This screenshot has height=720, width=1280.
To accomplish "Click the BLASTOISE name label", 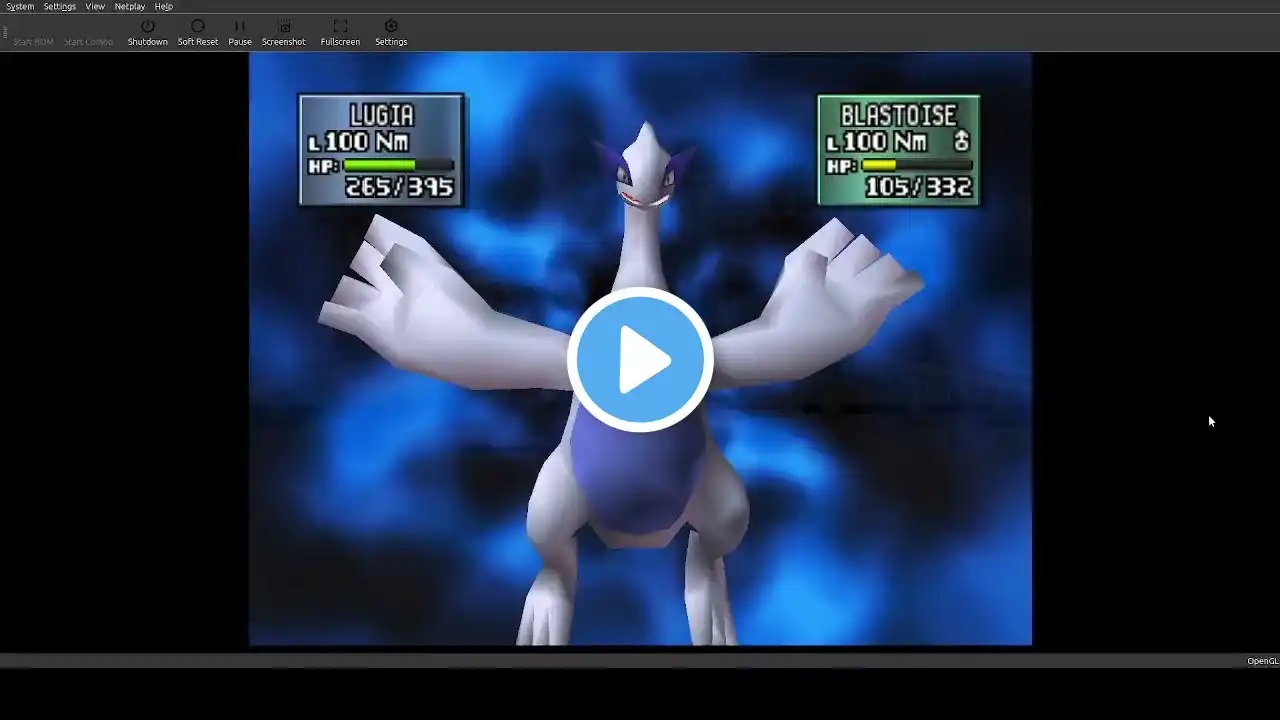I will pos(899,116).
